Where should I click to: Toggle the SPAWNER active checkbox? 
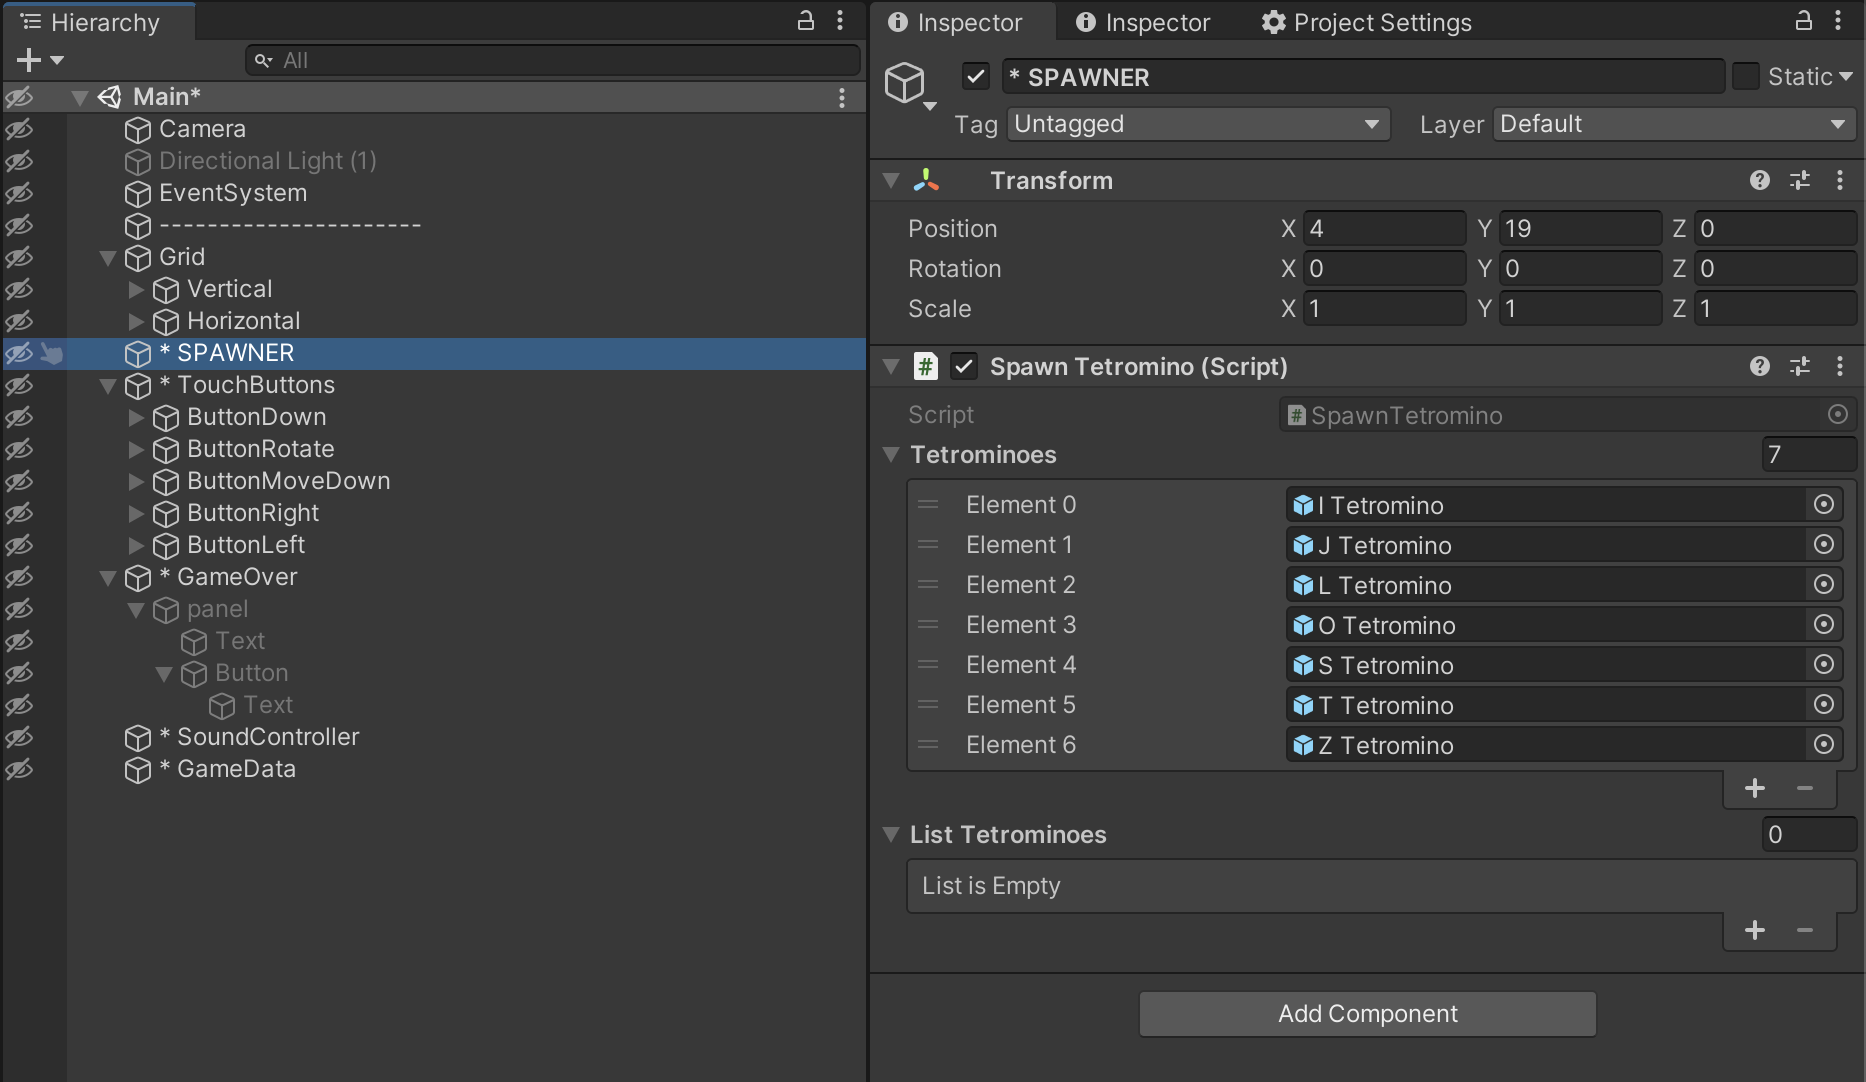click(x=975, y=77)
